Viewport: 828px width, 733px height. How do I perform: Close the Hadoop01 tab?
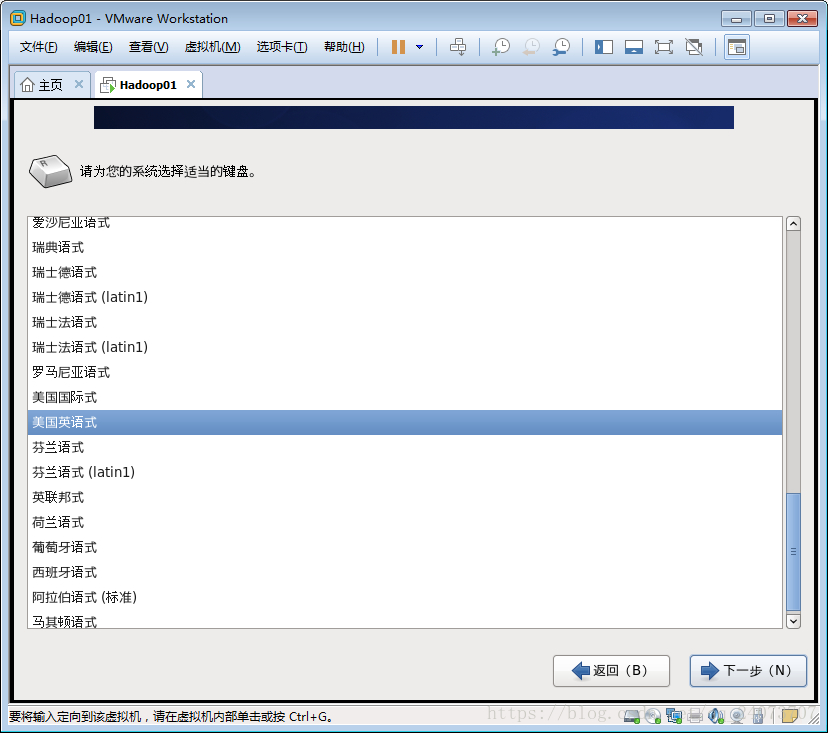click(191, 84)
